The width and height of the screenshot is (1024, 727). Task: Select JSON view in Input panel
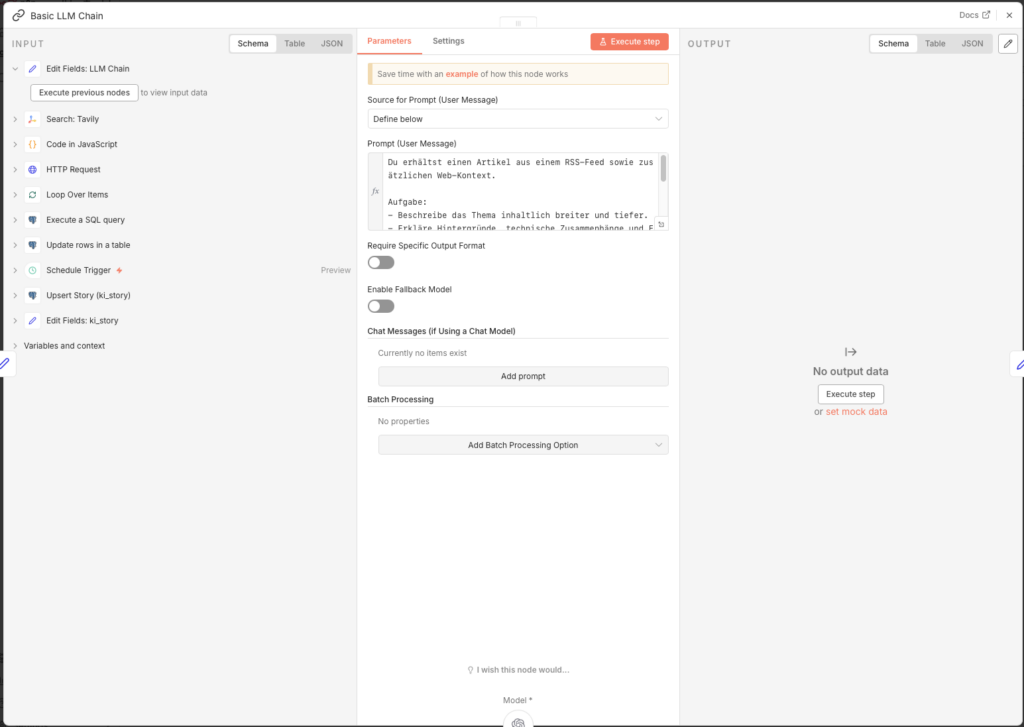(x=332, y=44)
